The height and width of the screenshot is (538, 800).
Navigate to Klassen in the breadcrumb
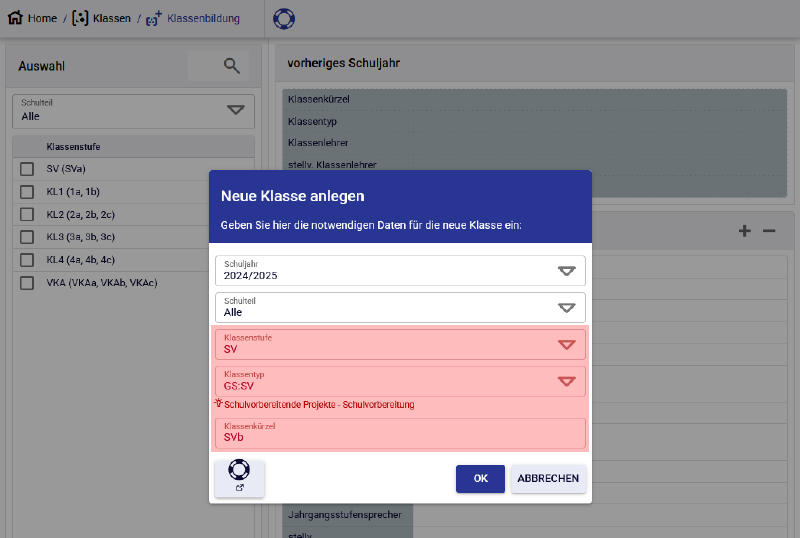coord(111,18)
